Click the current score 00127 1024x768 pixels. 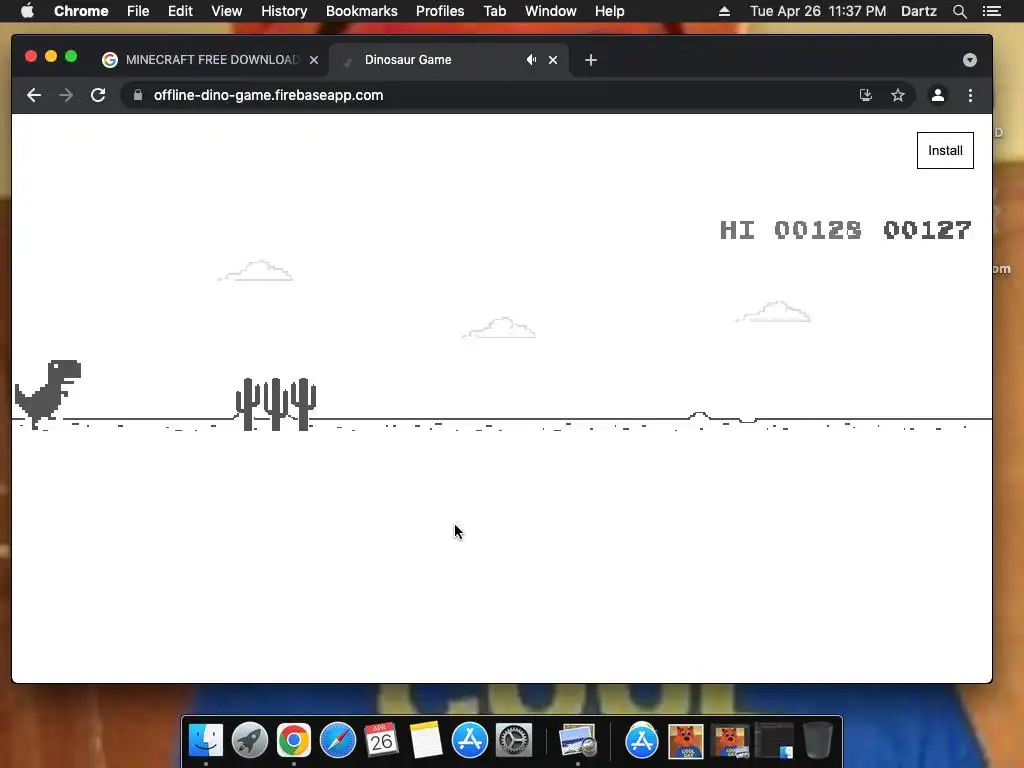927,230
